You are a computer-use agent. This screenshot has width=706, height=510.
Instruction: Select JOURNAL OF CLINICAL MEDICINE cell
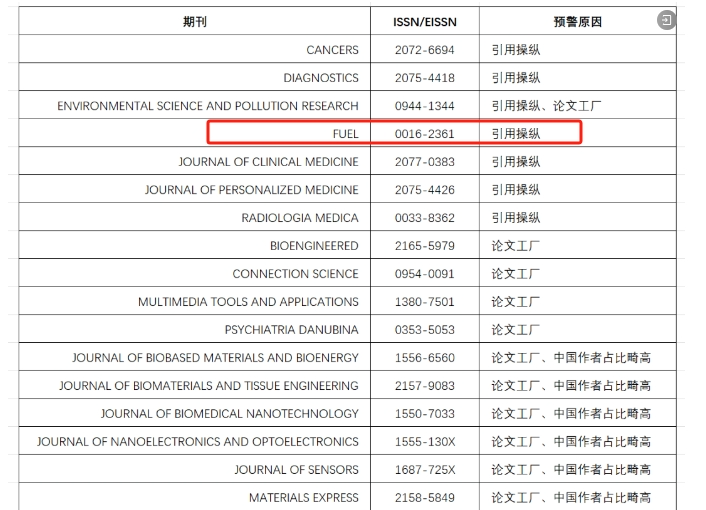[268, 161]
